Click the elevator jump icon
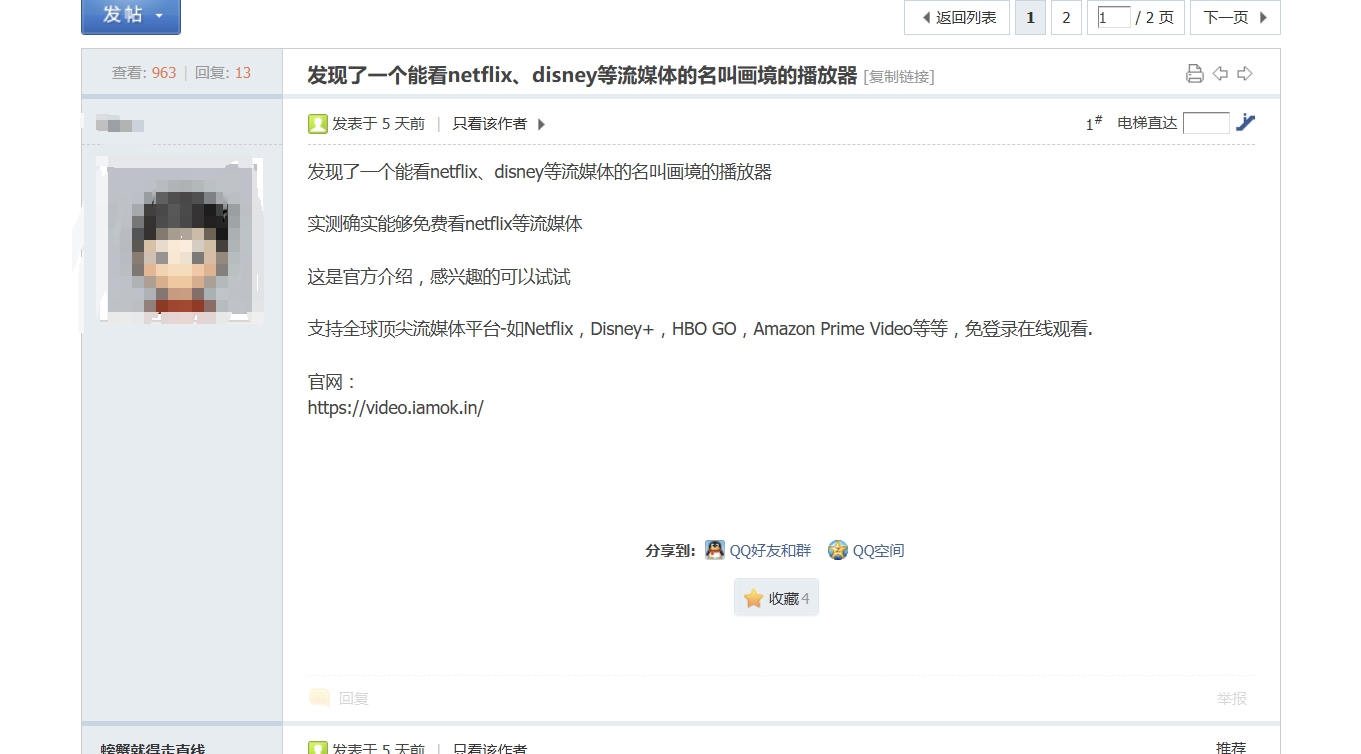 point(1245,122)
